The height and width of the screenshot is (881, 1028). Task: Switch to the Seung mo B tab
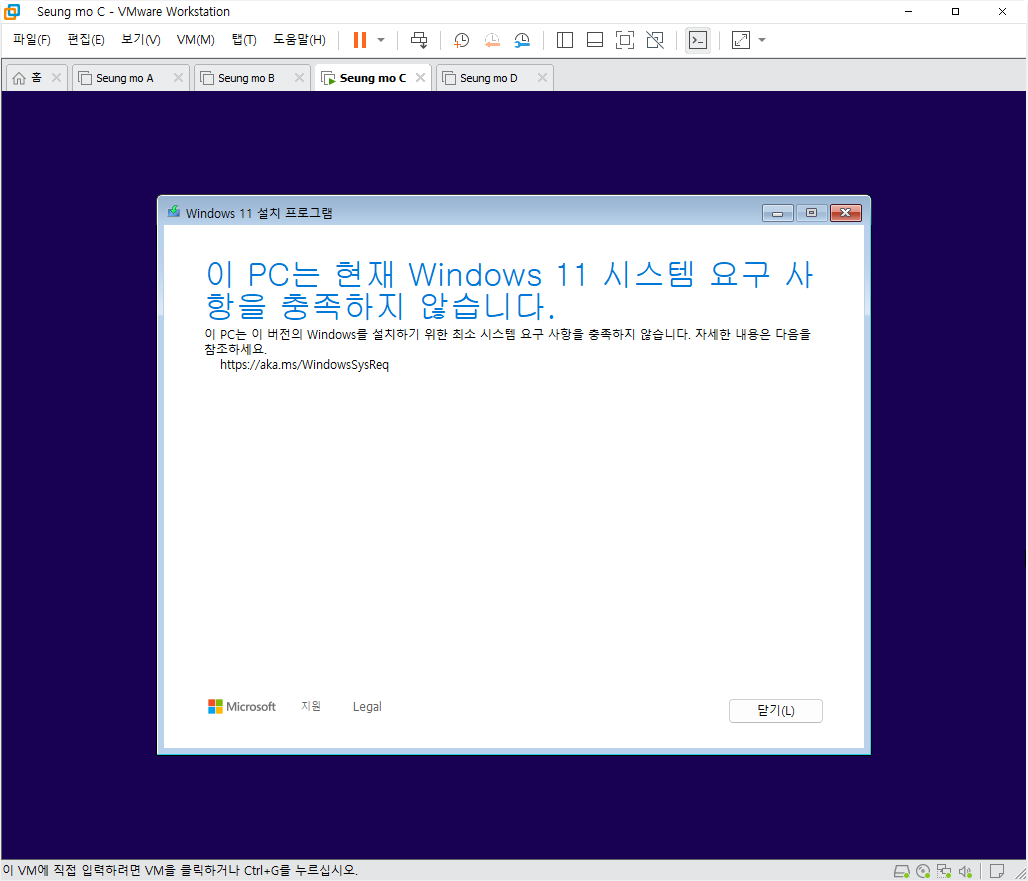[246, 78]
